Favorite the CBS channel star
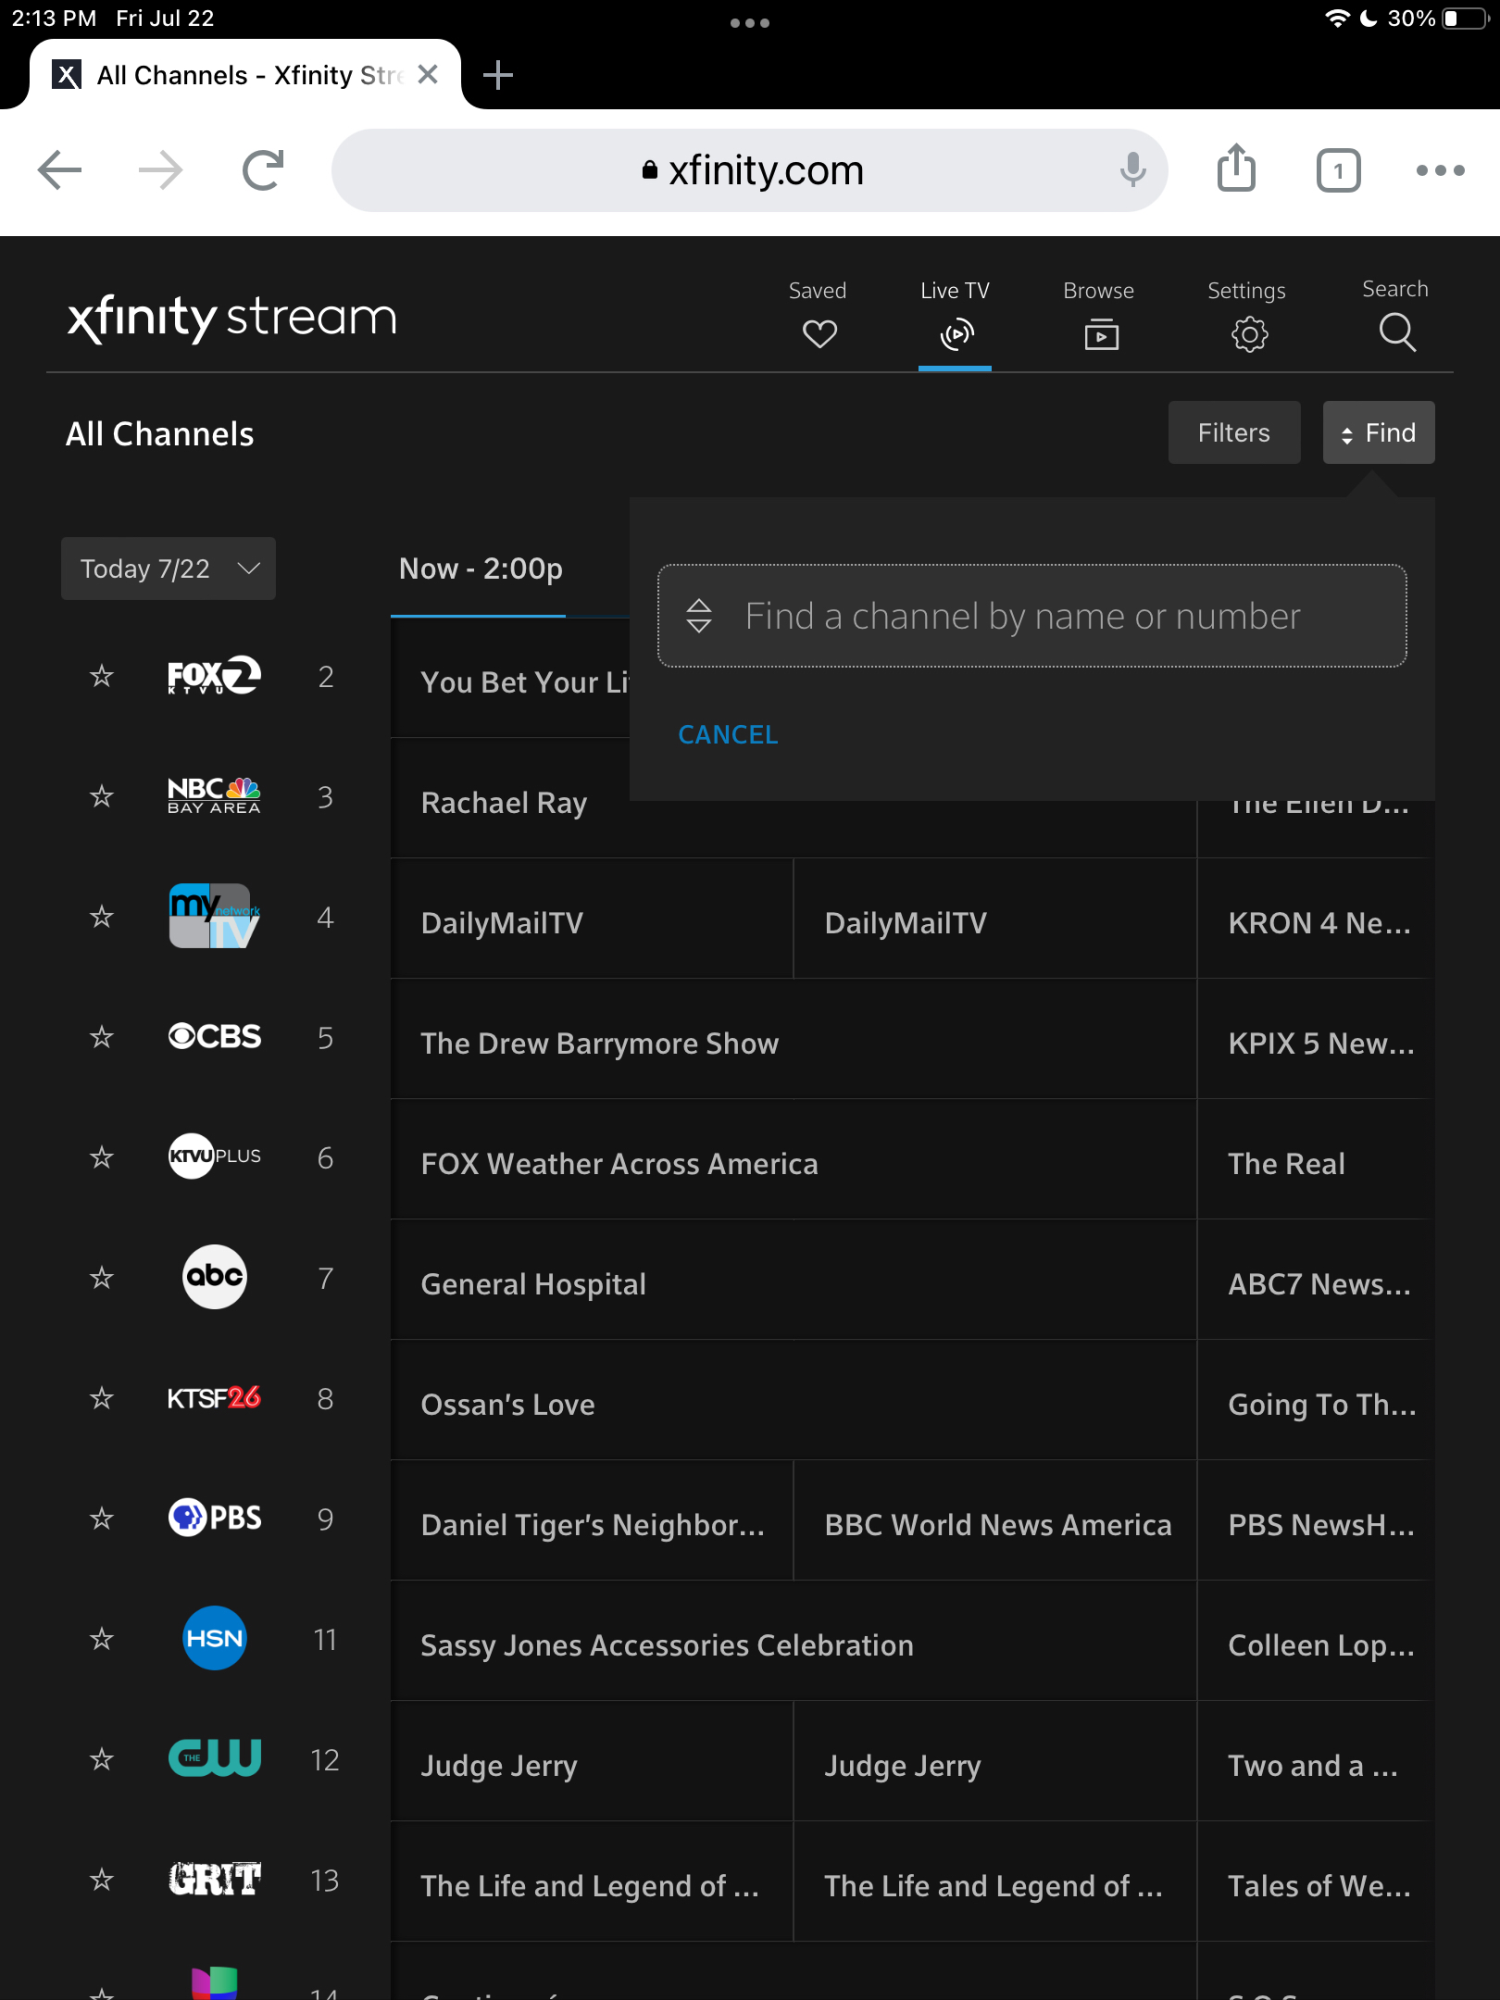This screenshot has width=1500, height=2000. pos(101,1037)
